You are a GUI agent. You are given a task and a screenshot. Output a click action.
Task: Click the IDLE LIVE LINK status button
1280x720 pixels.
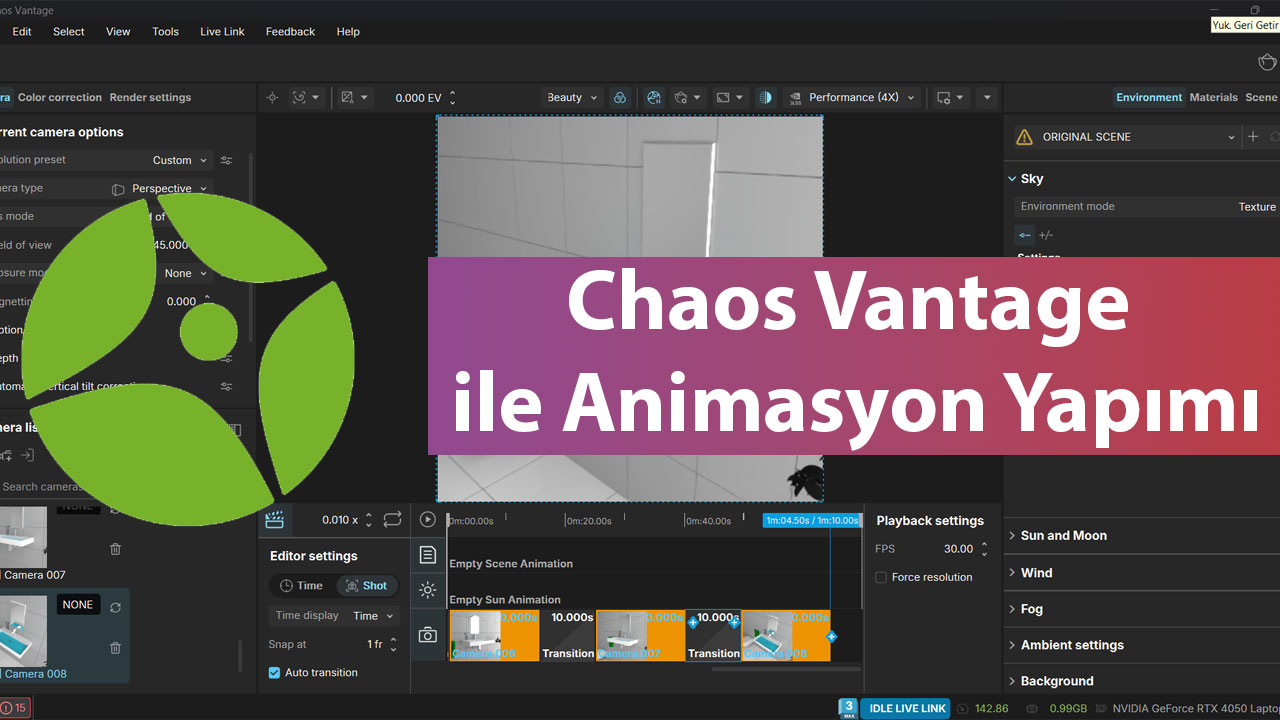[x=907, y=708]
